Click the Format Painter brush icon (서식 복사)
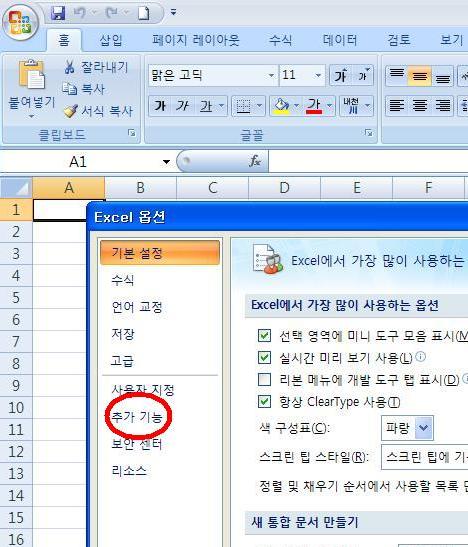Viewport: 468px width, 547px height. (71, 111)
